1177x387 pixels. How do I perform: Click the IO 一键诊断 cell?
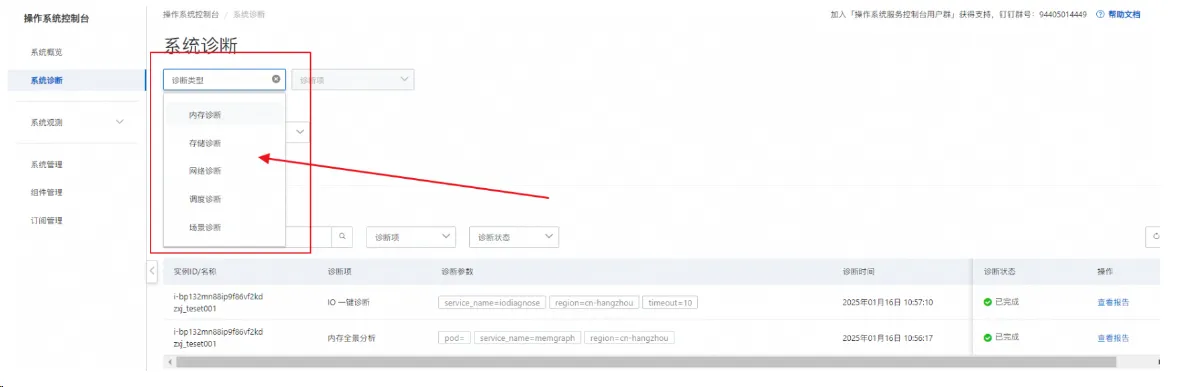[x=348, y=302]
